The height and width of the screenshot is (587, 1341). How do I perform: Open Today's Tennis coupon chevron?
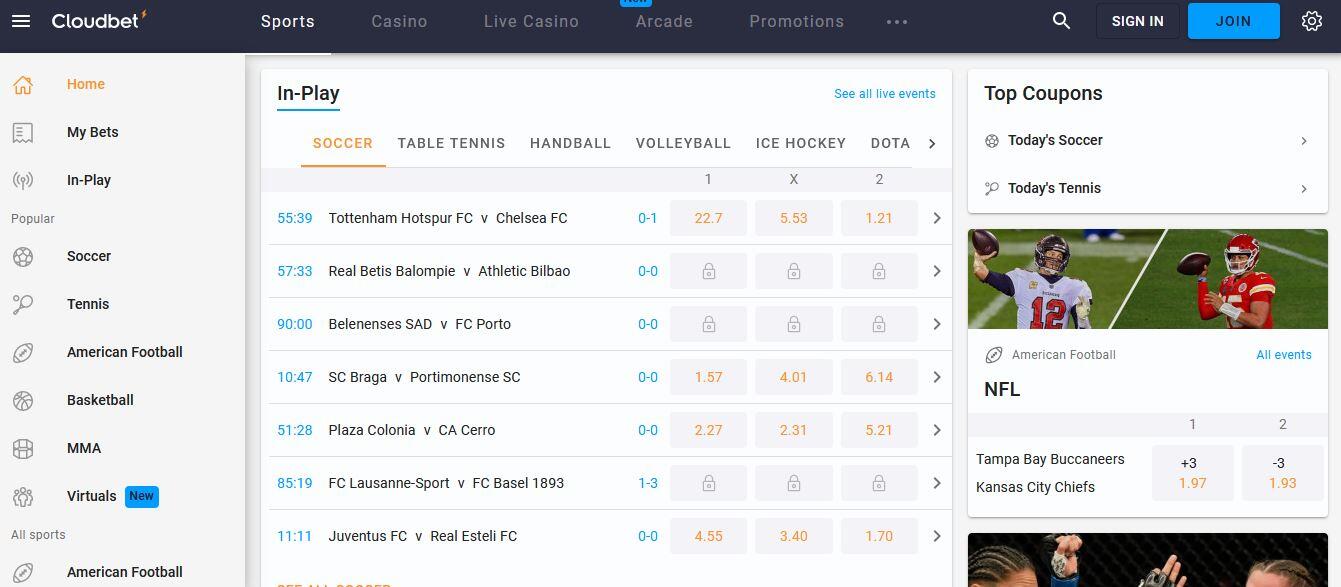pyautogui.click(x=1304, y=188)
